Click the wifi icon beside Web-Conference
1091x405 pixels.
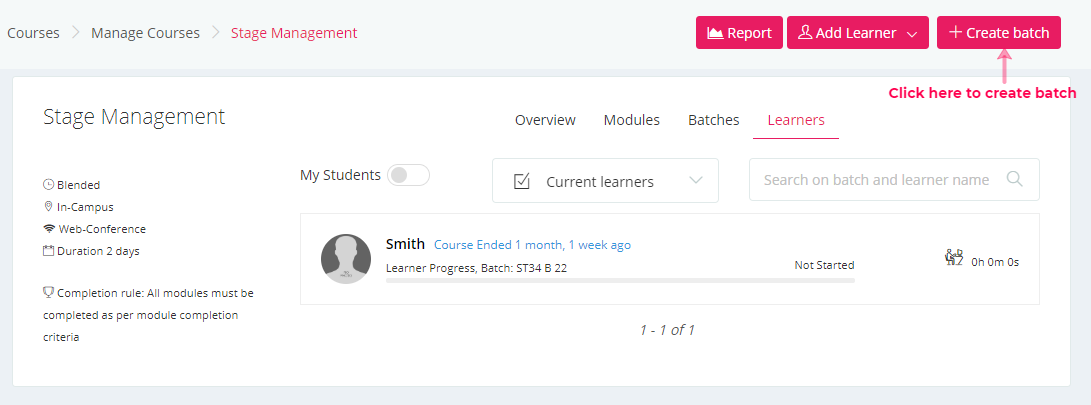(49, 229)
